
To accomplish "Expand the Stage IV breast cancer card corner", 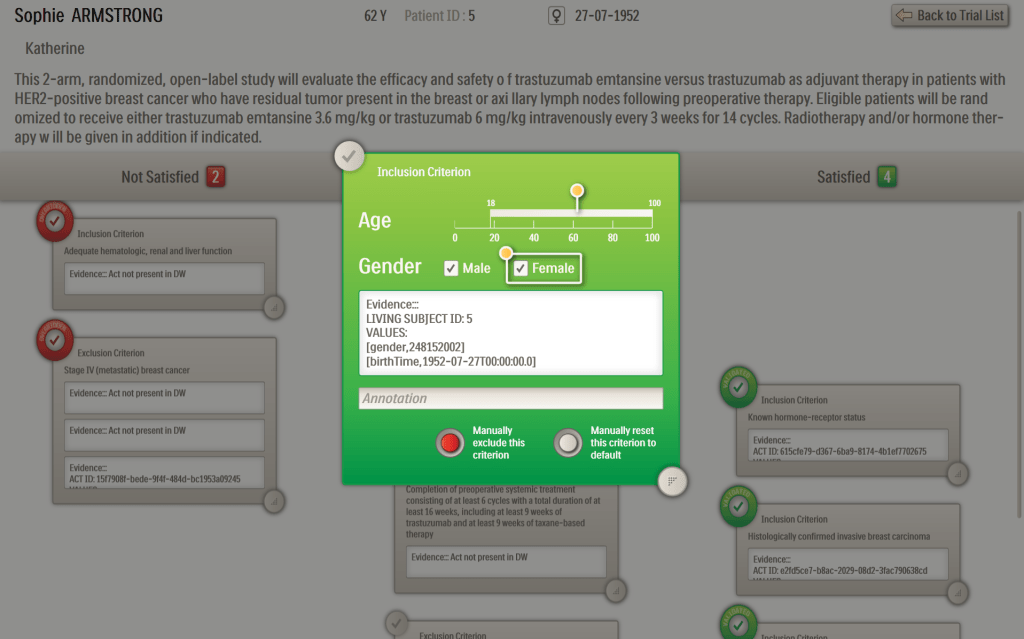I will 274,500.
